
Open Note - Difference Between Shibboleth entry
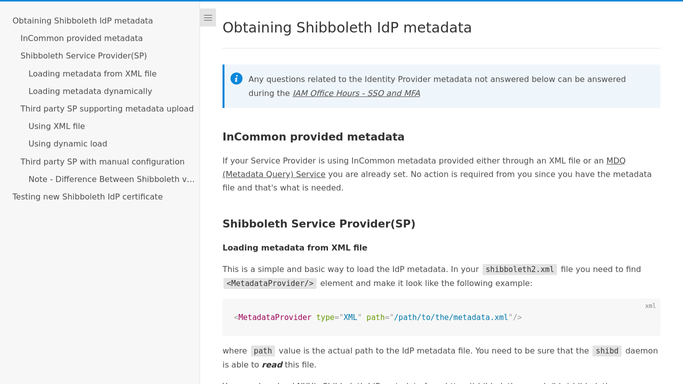point(112,179)
